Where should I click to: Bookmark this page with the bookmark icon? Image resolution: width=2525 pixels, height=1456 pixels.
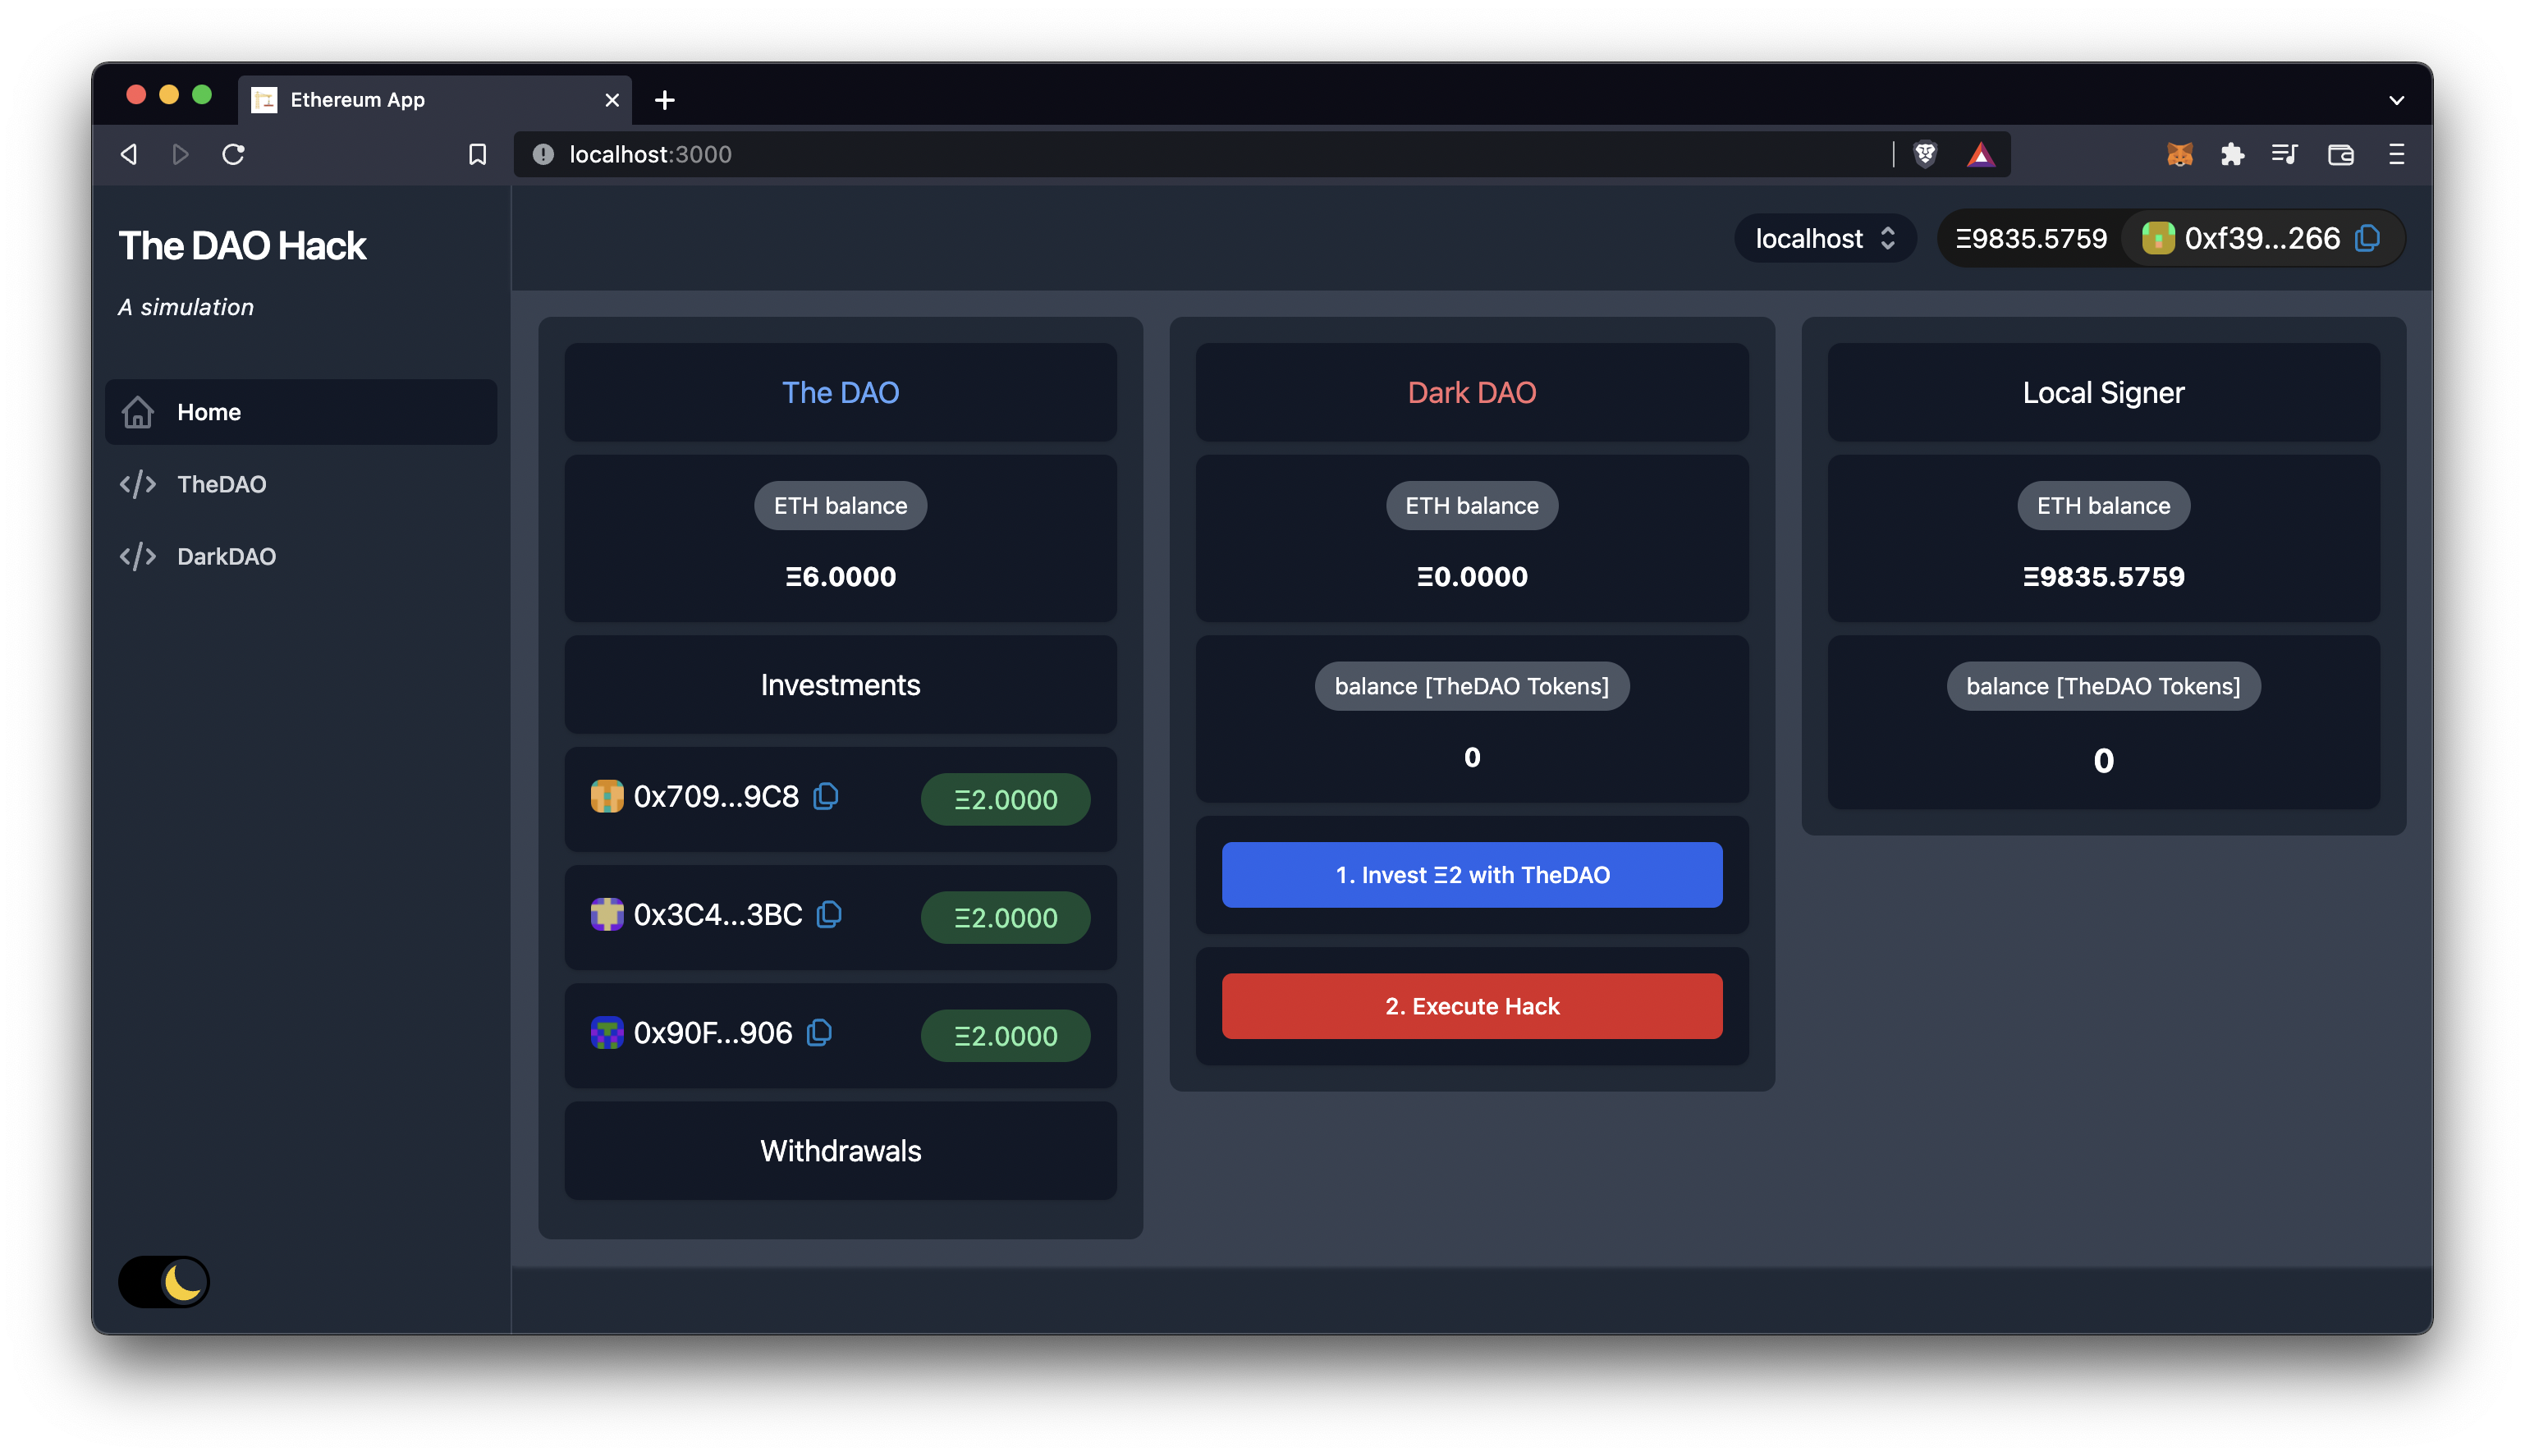pos(477,154)
